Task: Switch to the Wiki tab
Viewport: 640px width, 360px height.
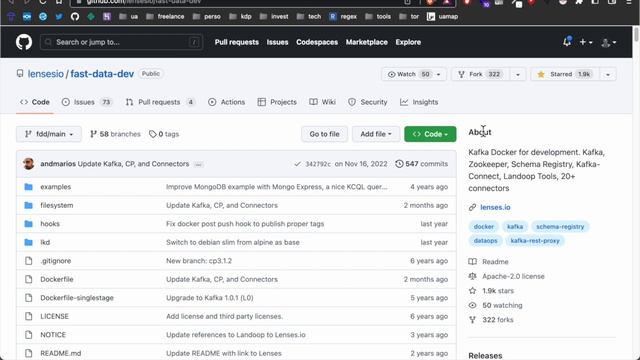Action: click(322, 102)
